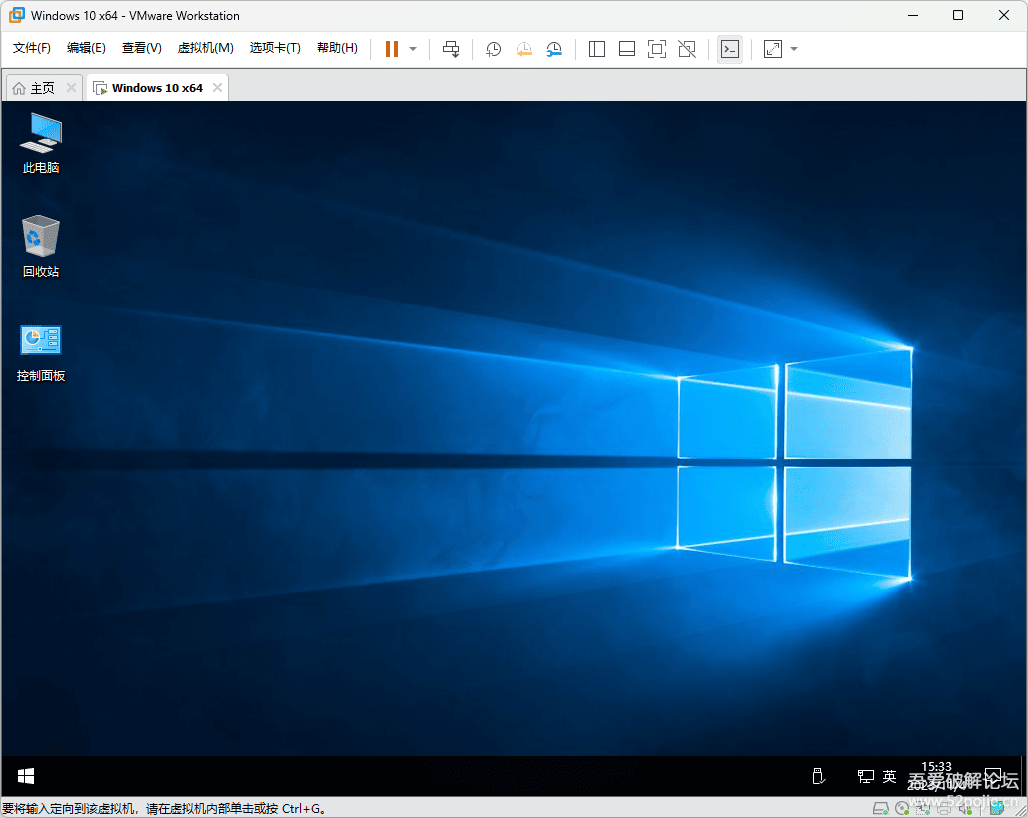The image size is (1028, 818).
Task: Close the VMware Workstation window
Action: point(1004,15)
